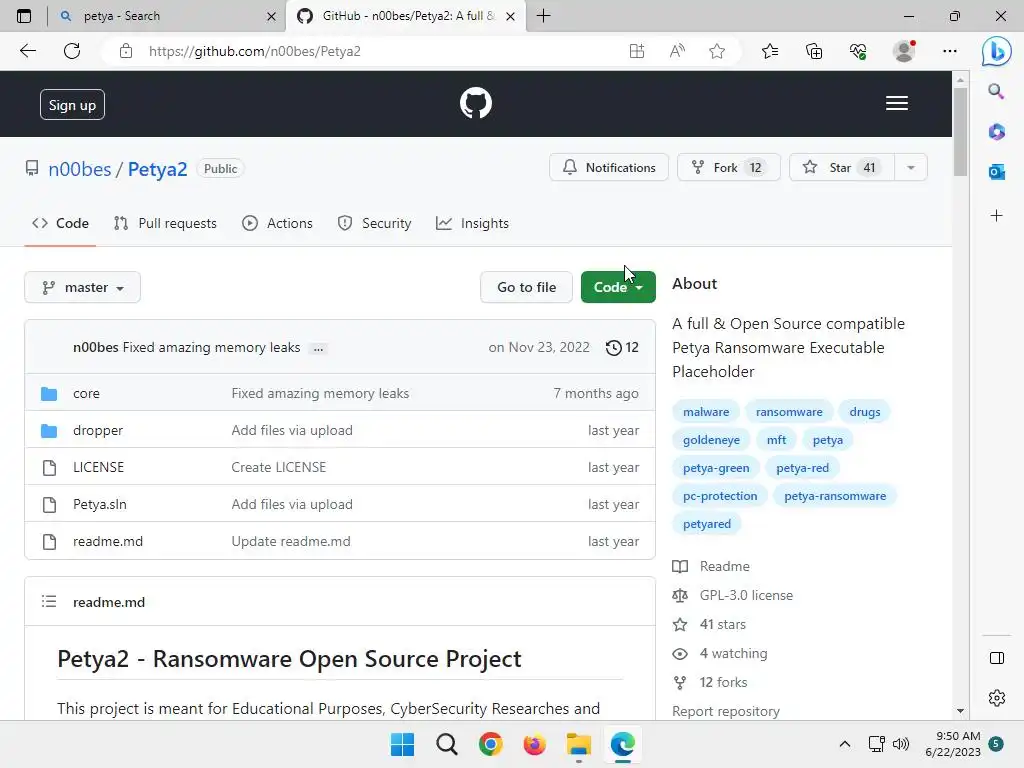1024x768 pixels.
Task: Open a new browser tab
Action: point(543,16)
